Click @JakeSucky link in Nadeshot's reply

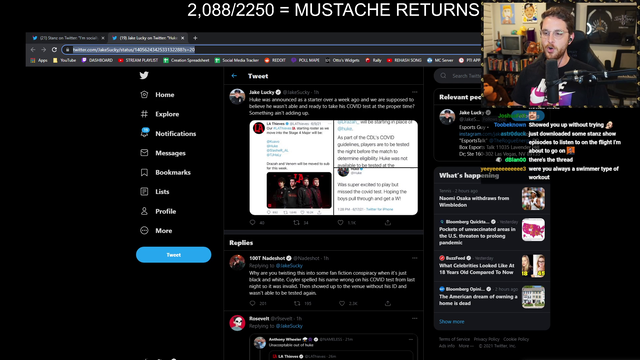289,266
